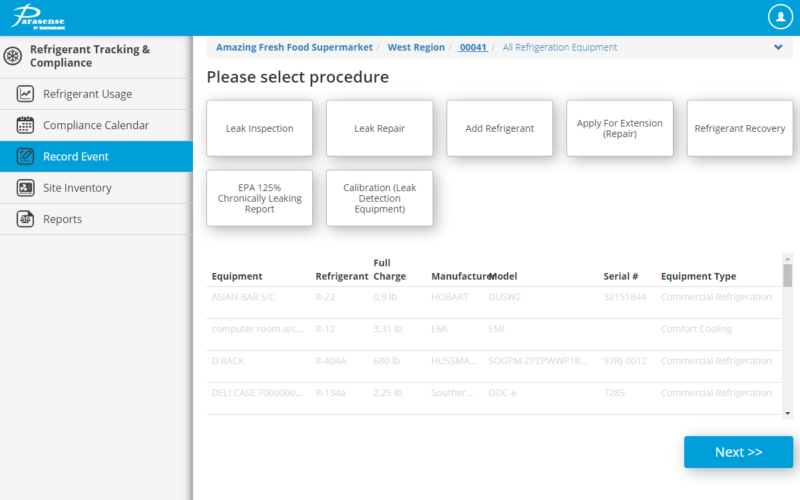
Task: Click the Reports globe icon
Action: (26, 219)
